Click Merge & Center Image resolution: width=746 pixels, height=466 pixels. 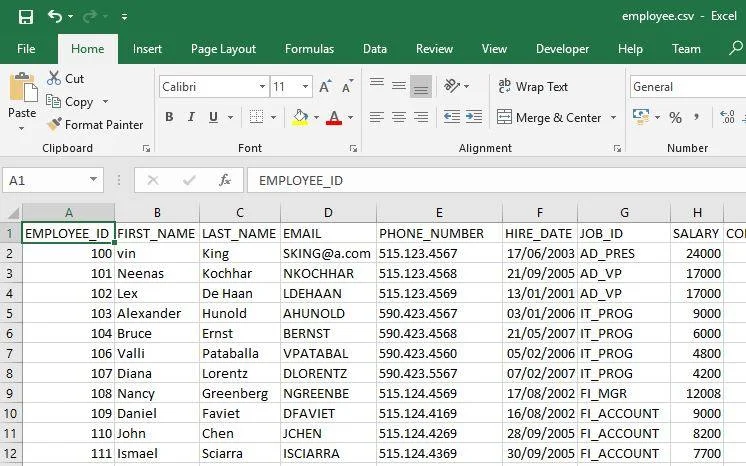pyautogui.click(x=550, y=117)
